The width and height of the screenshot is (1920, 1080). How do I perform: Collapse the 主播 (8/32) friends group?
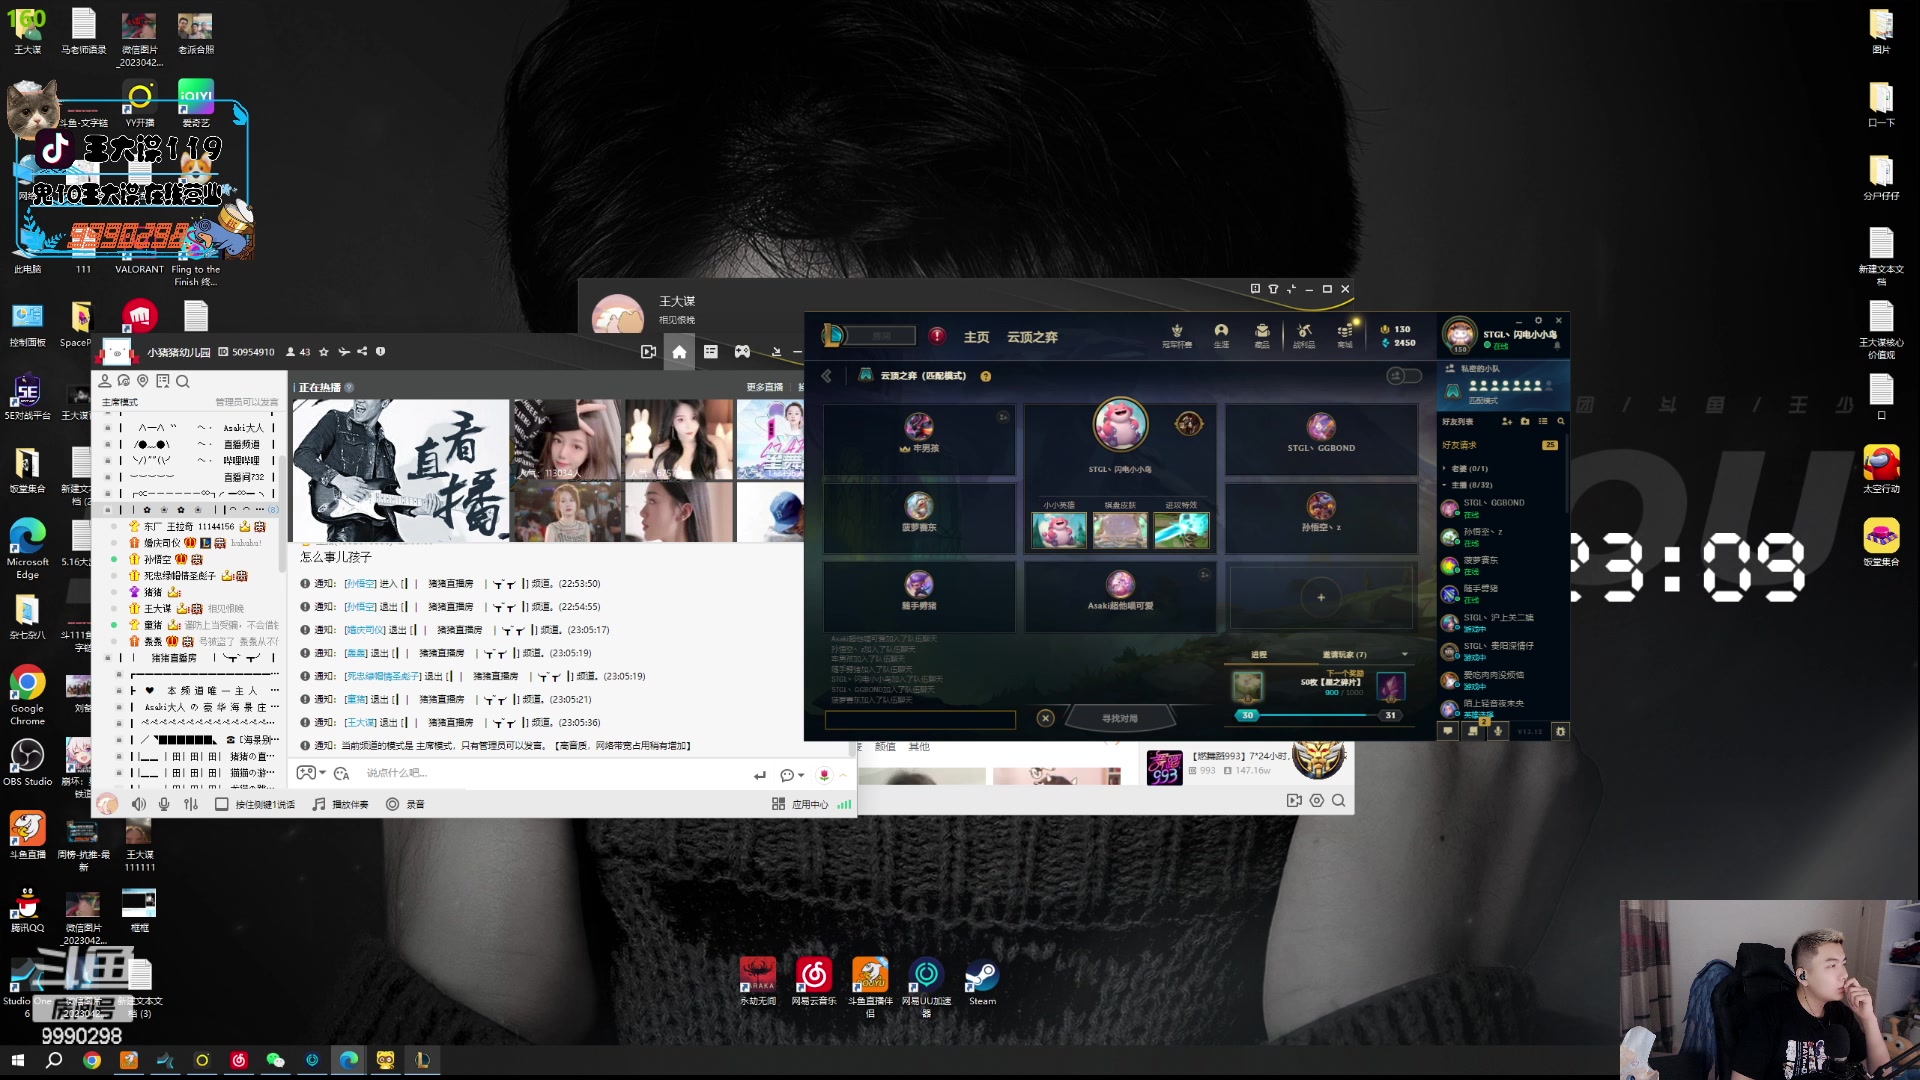1444,485
